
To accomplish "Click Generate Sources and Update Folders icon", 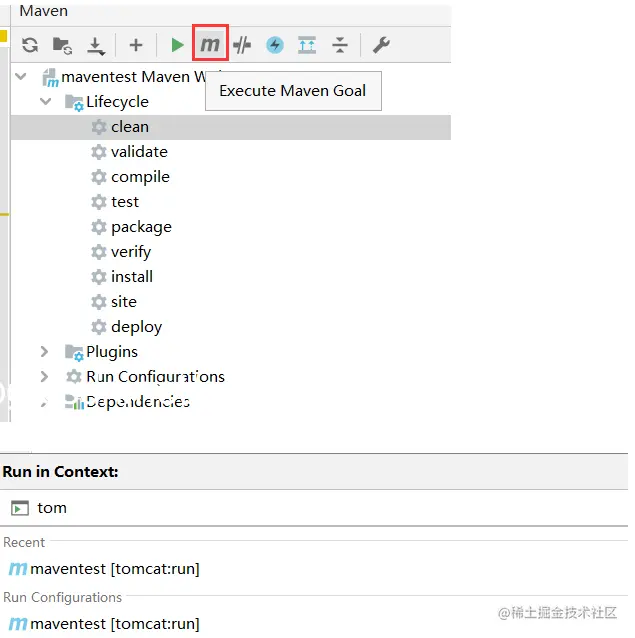I will click(x=62, y=45).
